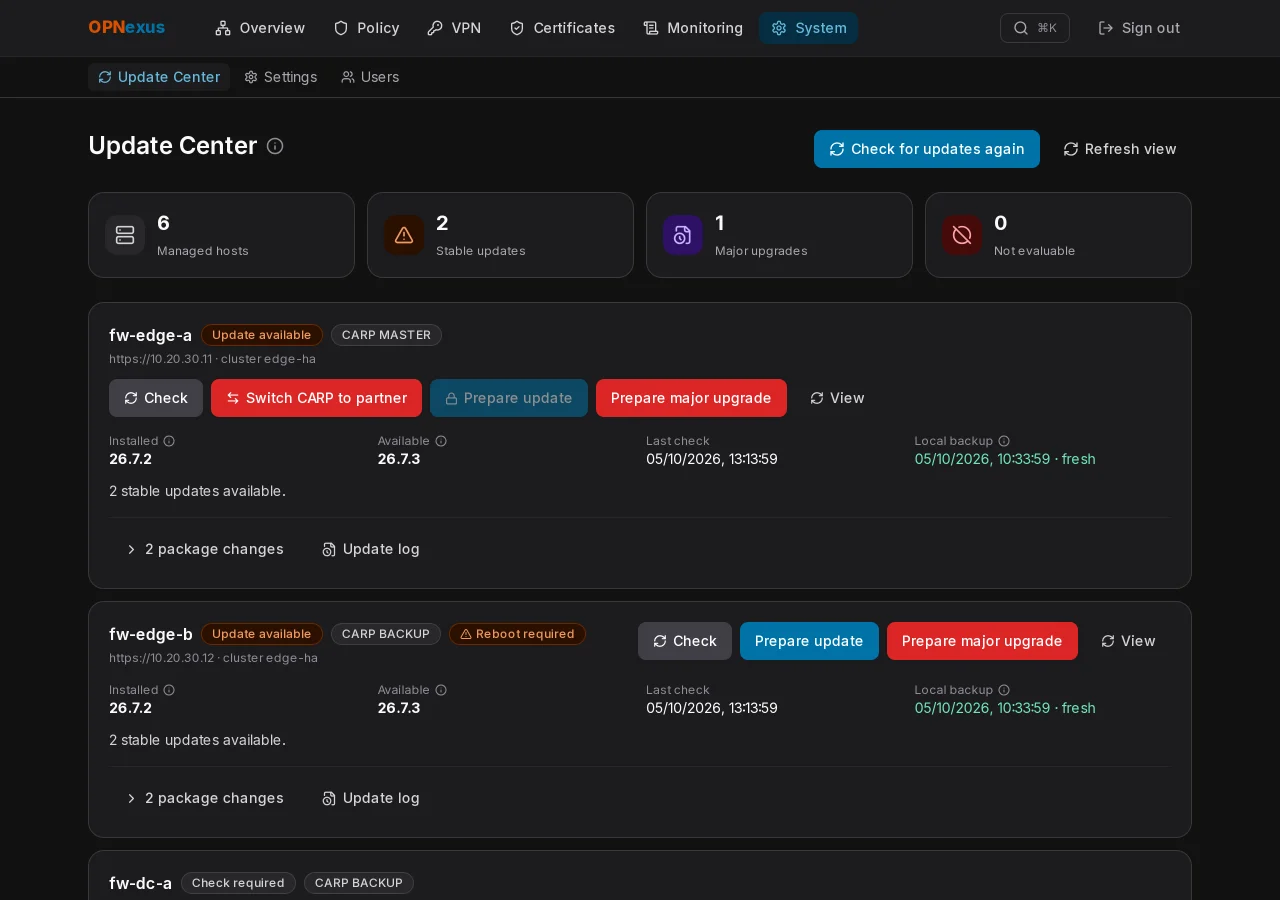1280x900 pixels.
Task: Open the Policy nav item
Action: 366,28
